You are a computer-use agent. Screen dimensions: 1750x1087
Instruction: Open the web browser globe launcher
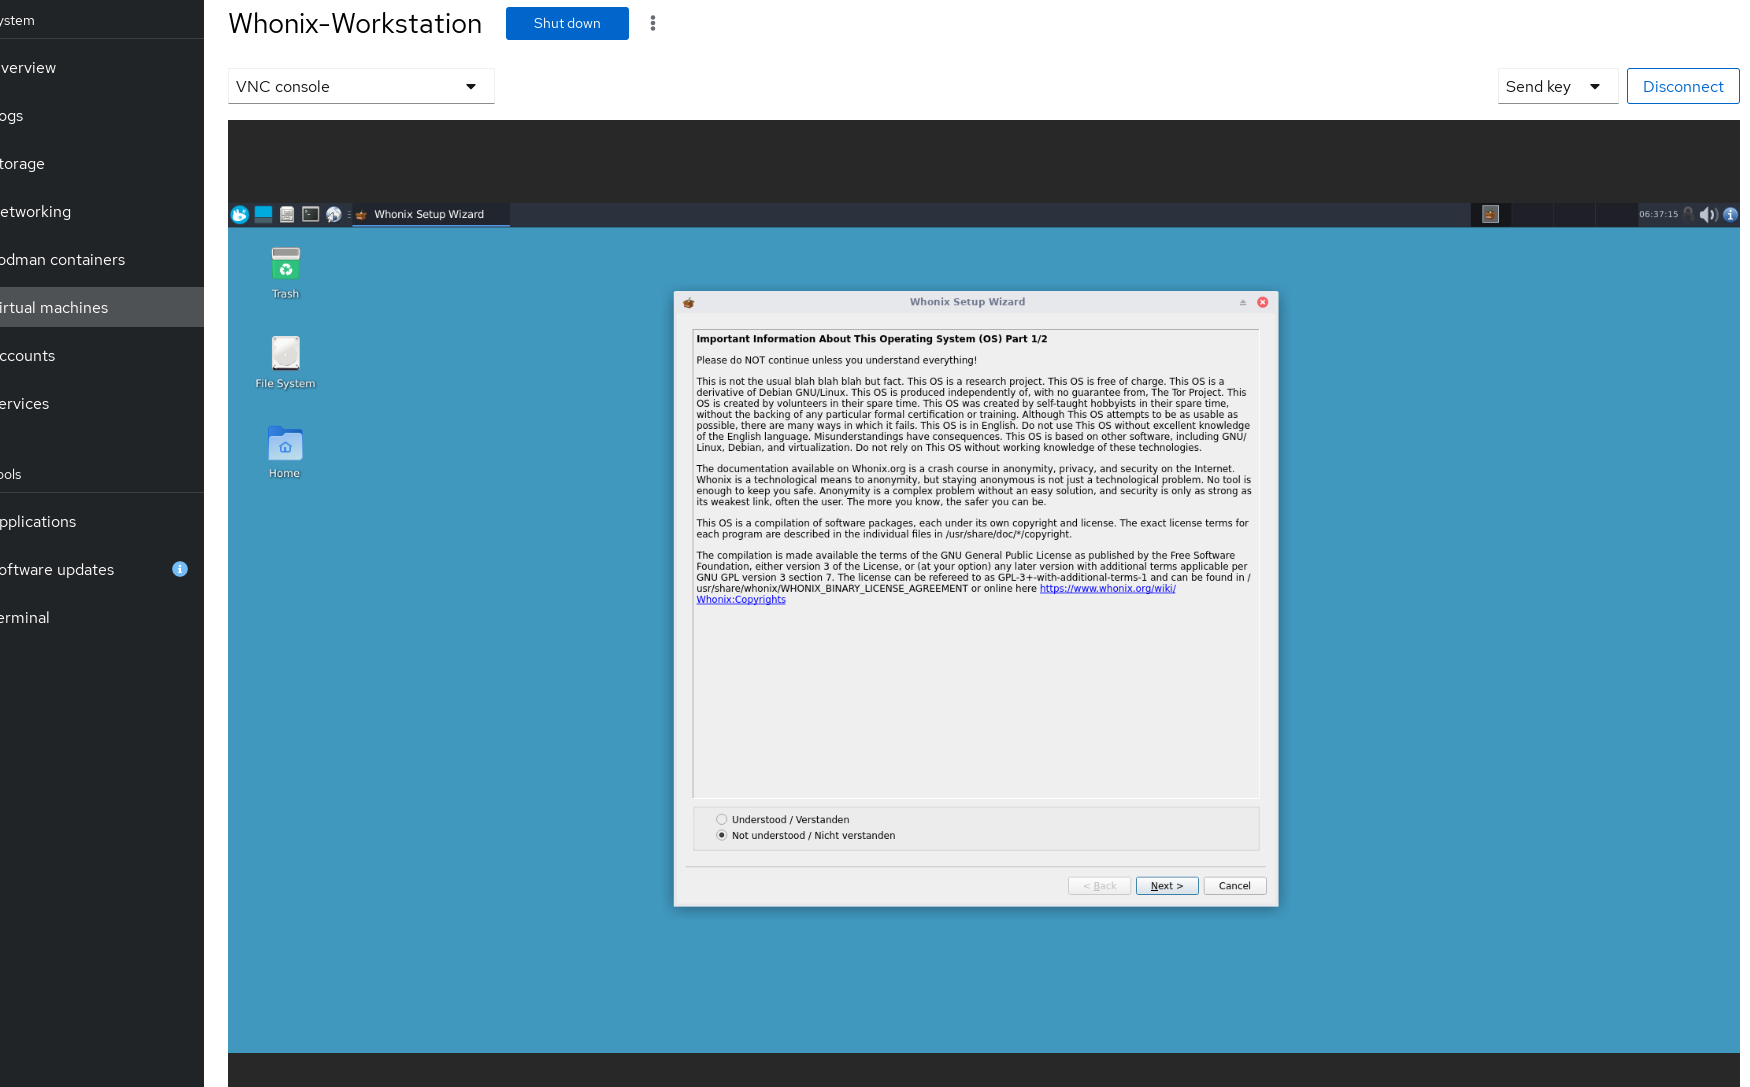click(x=334, y=214)
